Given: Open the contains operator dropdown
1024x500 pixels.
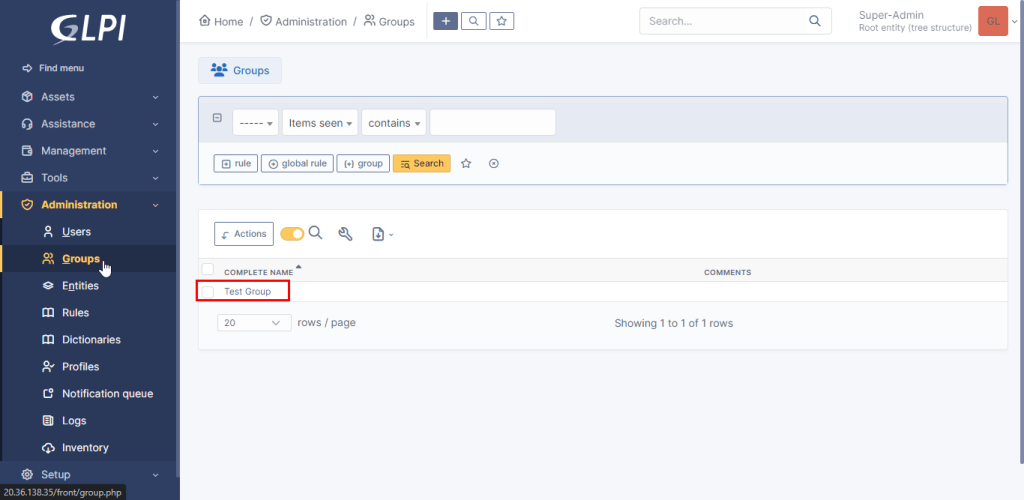Looking at the screenshot, I should point(394,123).
